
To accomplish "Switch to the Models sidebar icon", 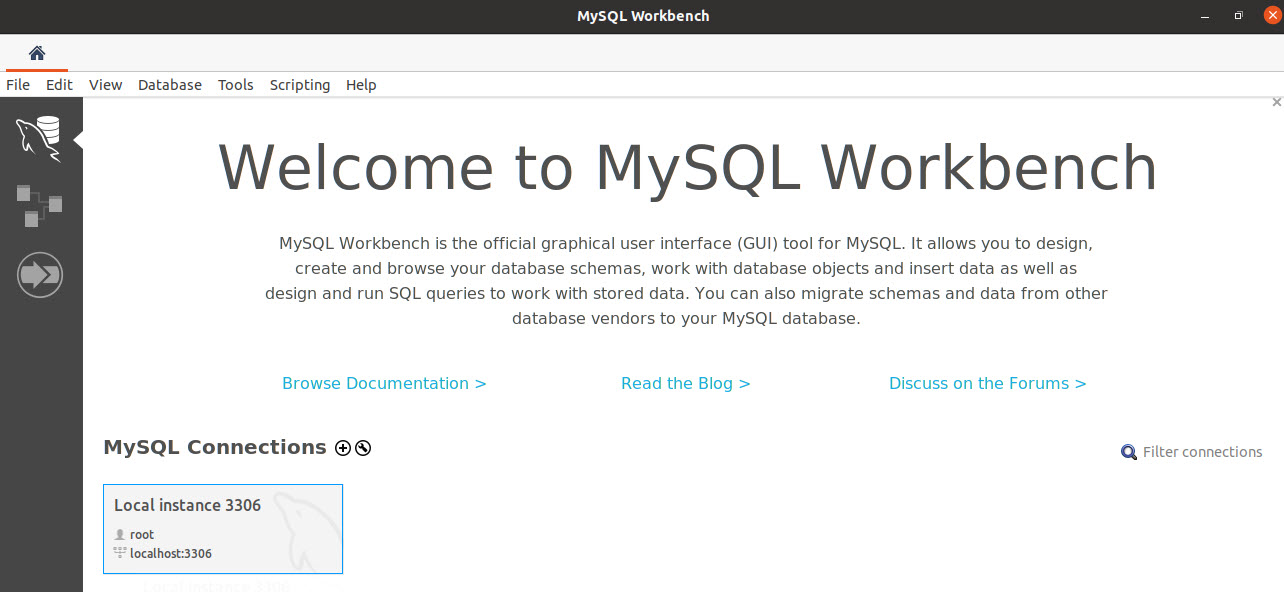I will click(39, 205).
